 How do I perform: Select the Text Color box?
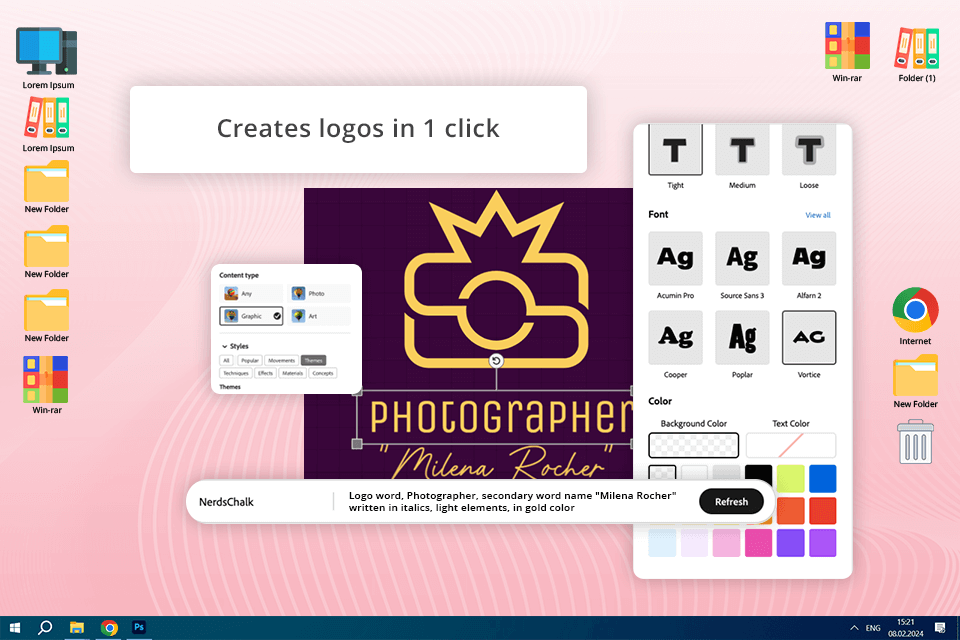pyautogui.click(x=790, y=445)
